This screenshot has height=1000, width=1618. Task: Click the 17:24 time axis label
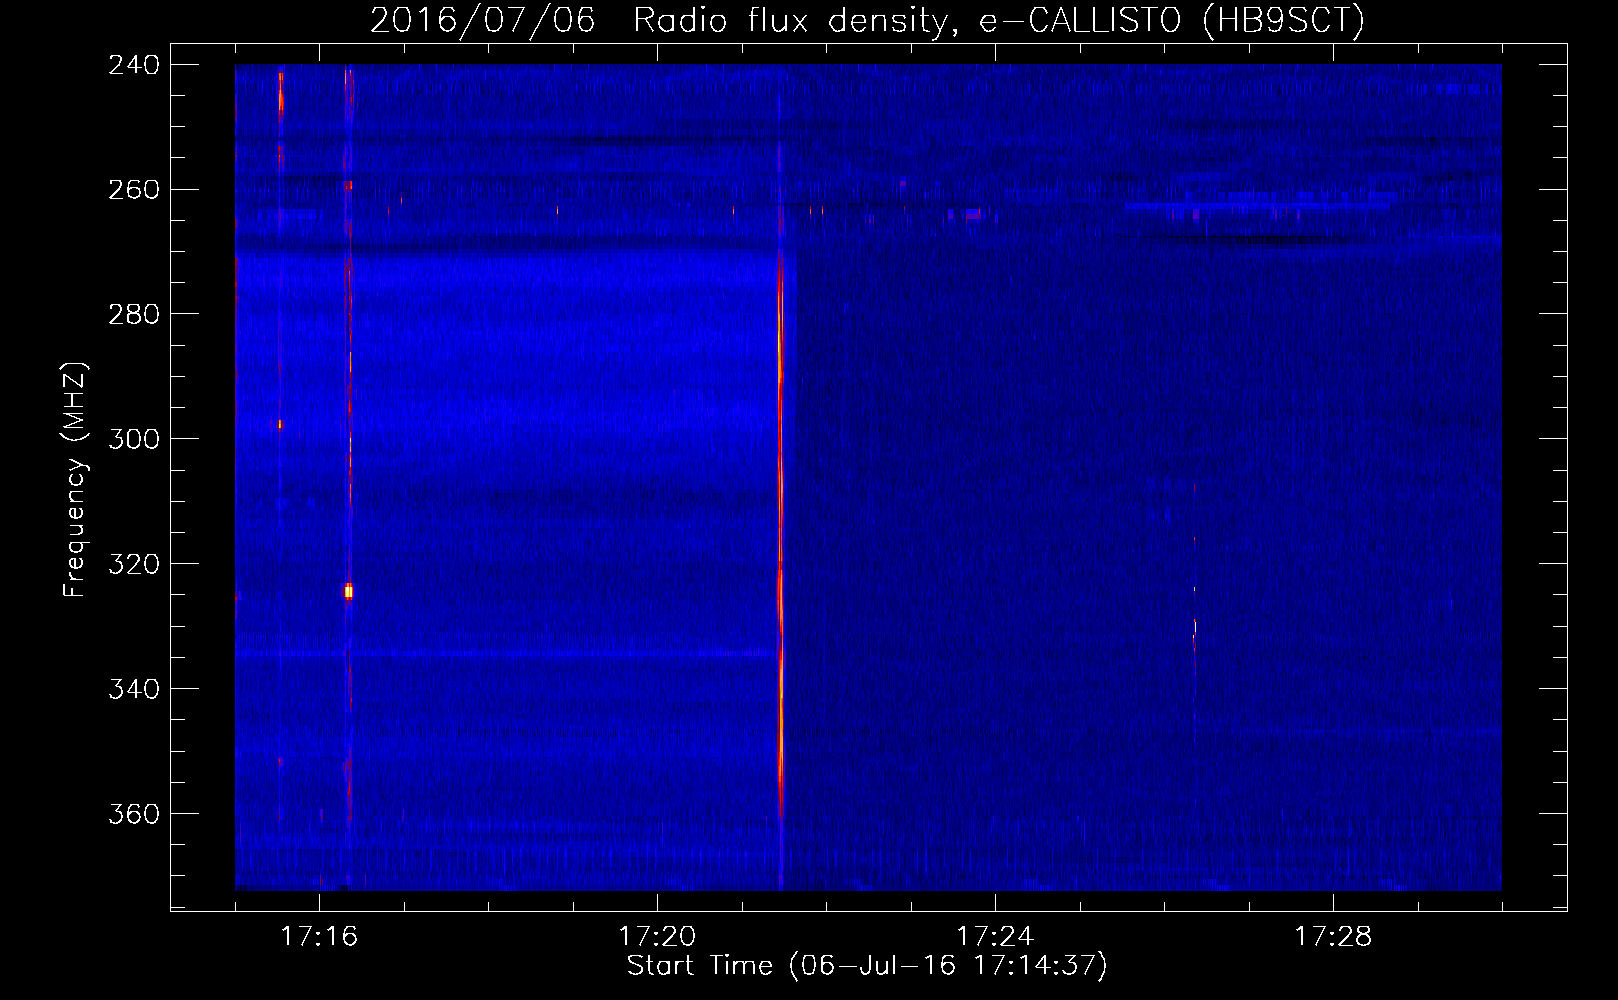[x=995, y=936]
